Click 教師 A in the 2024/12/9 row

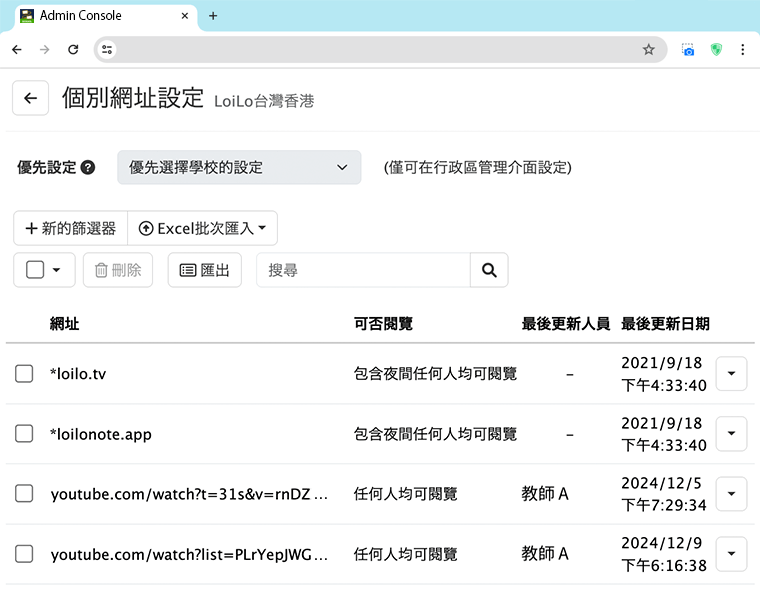coord(545,553)
